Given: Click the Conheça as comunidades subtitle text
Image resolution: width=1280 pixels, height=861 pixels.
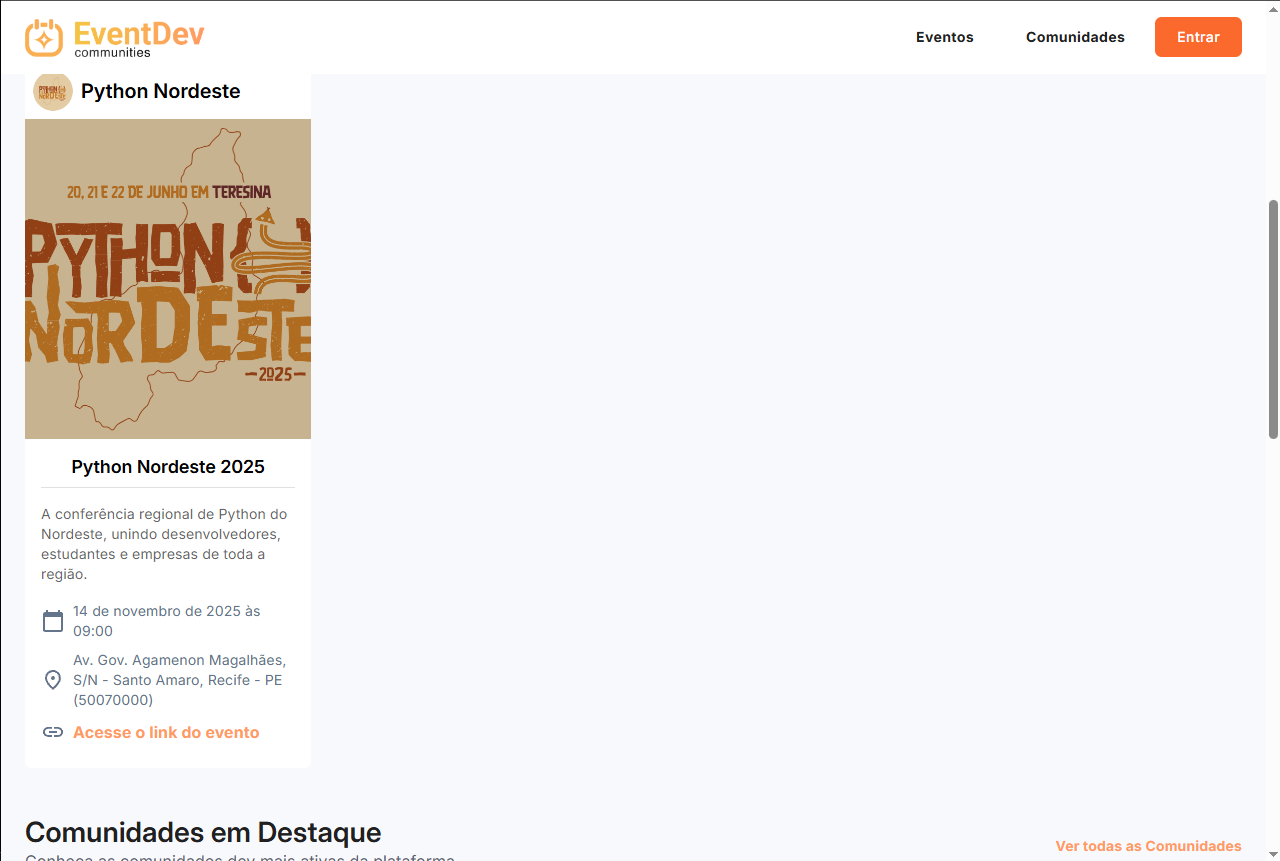Looking at the screenshot, I should (x=240, y=857).
